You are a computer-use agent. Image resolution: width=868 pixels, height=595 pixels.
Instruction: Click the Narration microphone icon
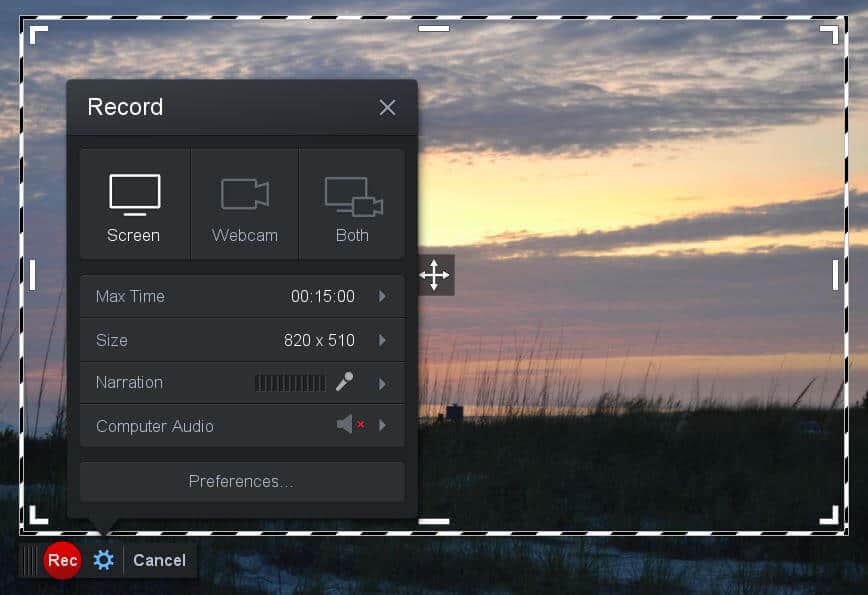pyautogui.click(x=345, y=382)
